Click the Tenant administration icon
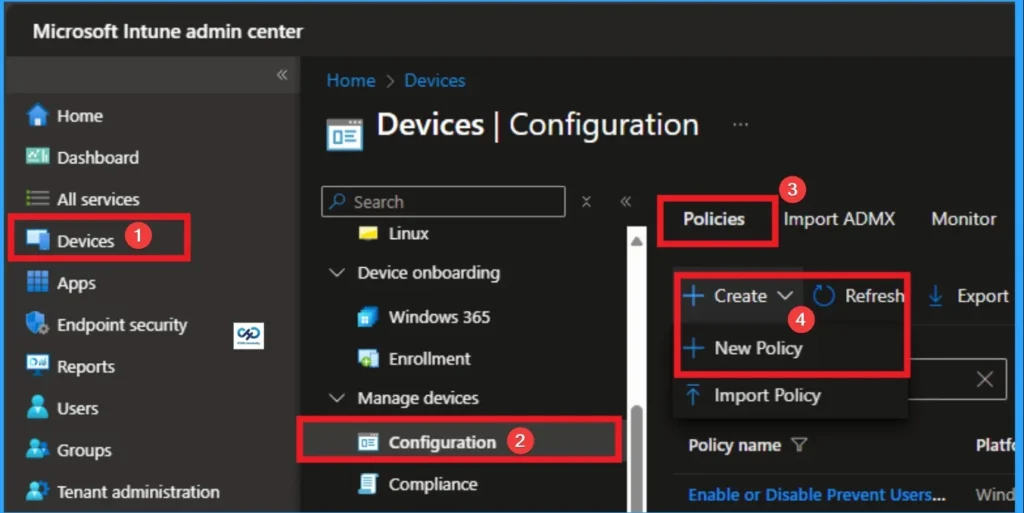1024x513 pixels. (37, 491)
